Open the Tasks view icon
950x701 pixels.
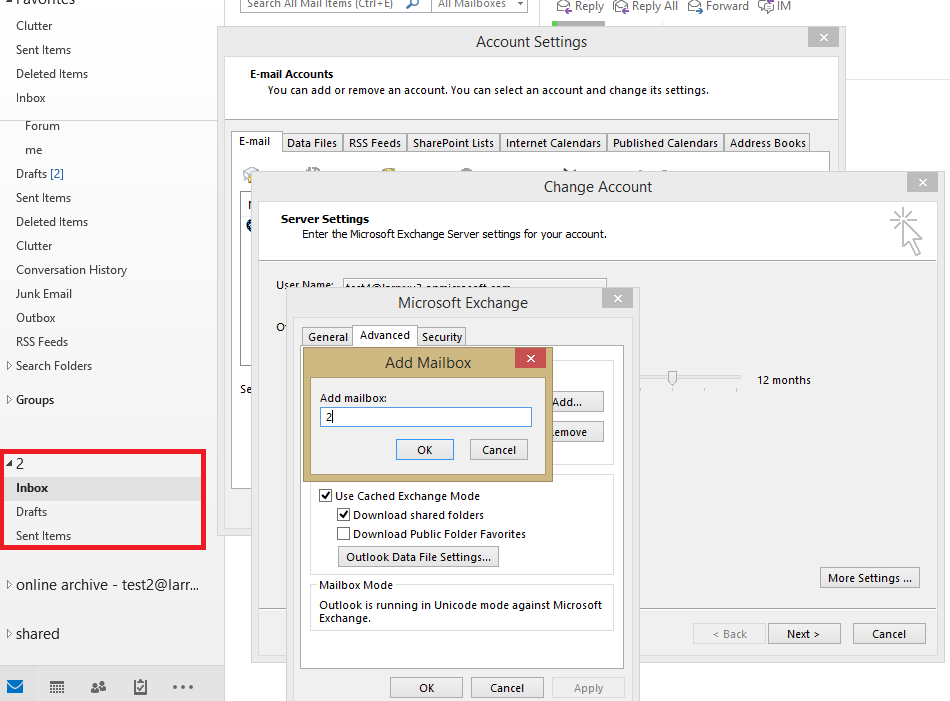point(140,686)
